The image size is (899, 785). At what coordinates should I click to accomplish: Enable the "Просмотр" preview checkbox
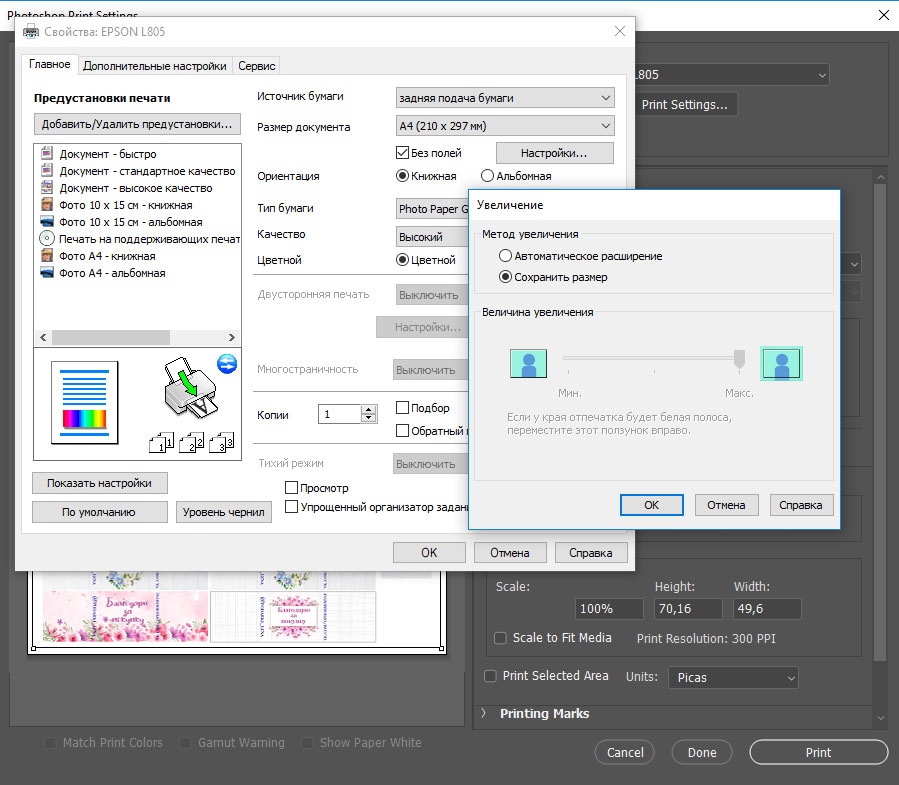click(x=292, y=488)
